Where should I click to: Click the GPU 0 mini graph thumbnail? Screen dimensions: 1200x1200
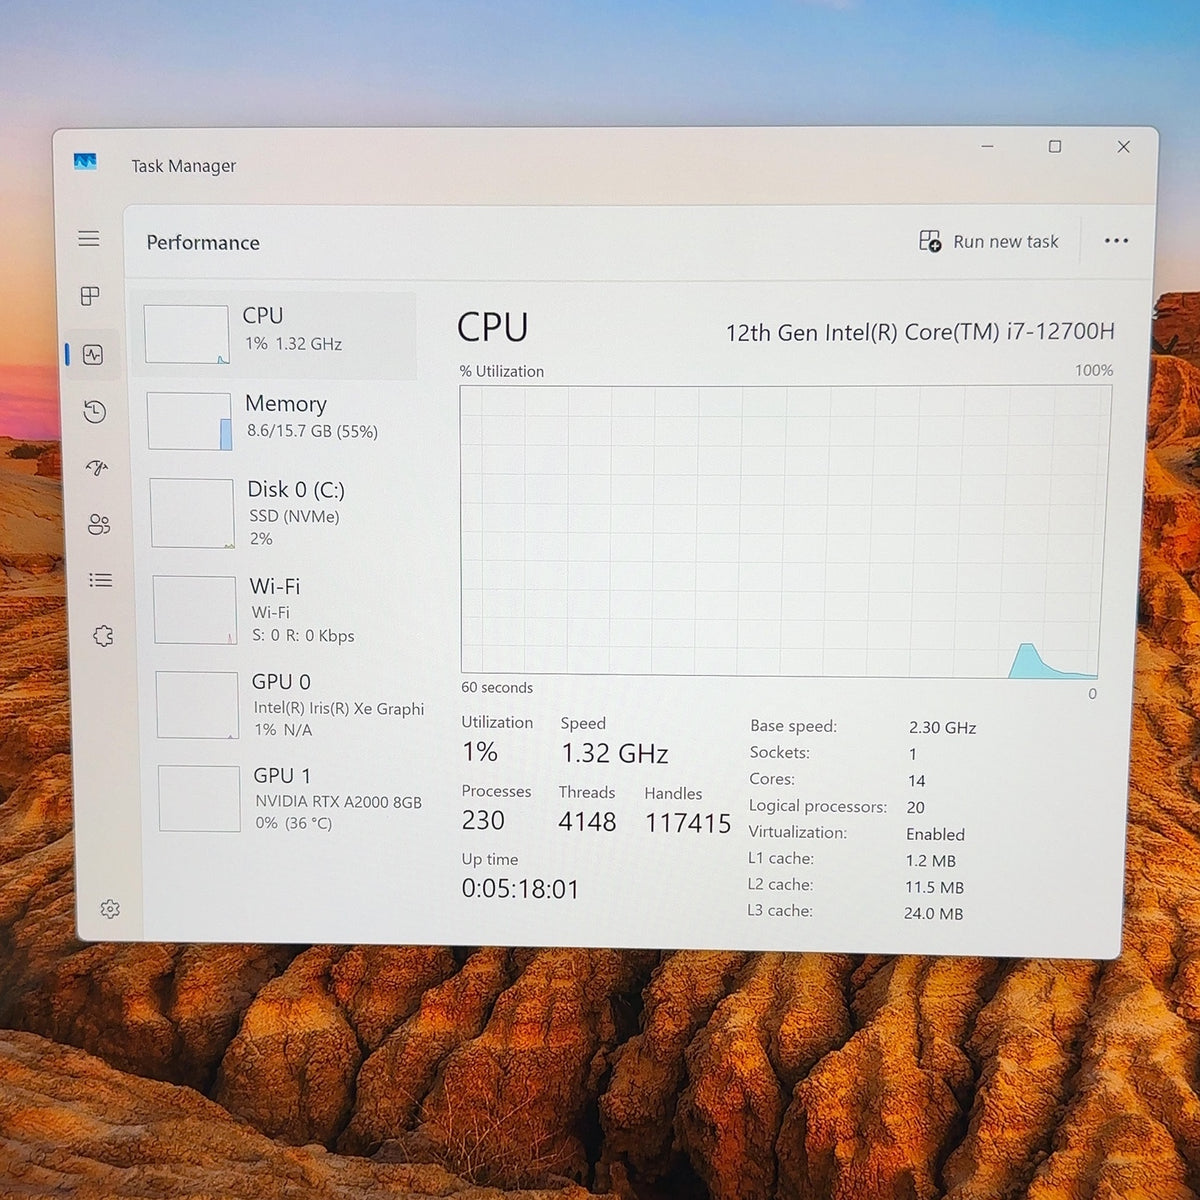click(198, 705)
